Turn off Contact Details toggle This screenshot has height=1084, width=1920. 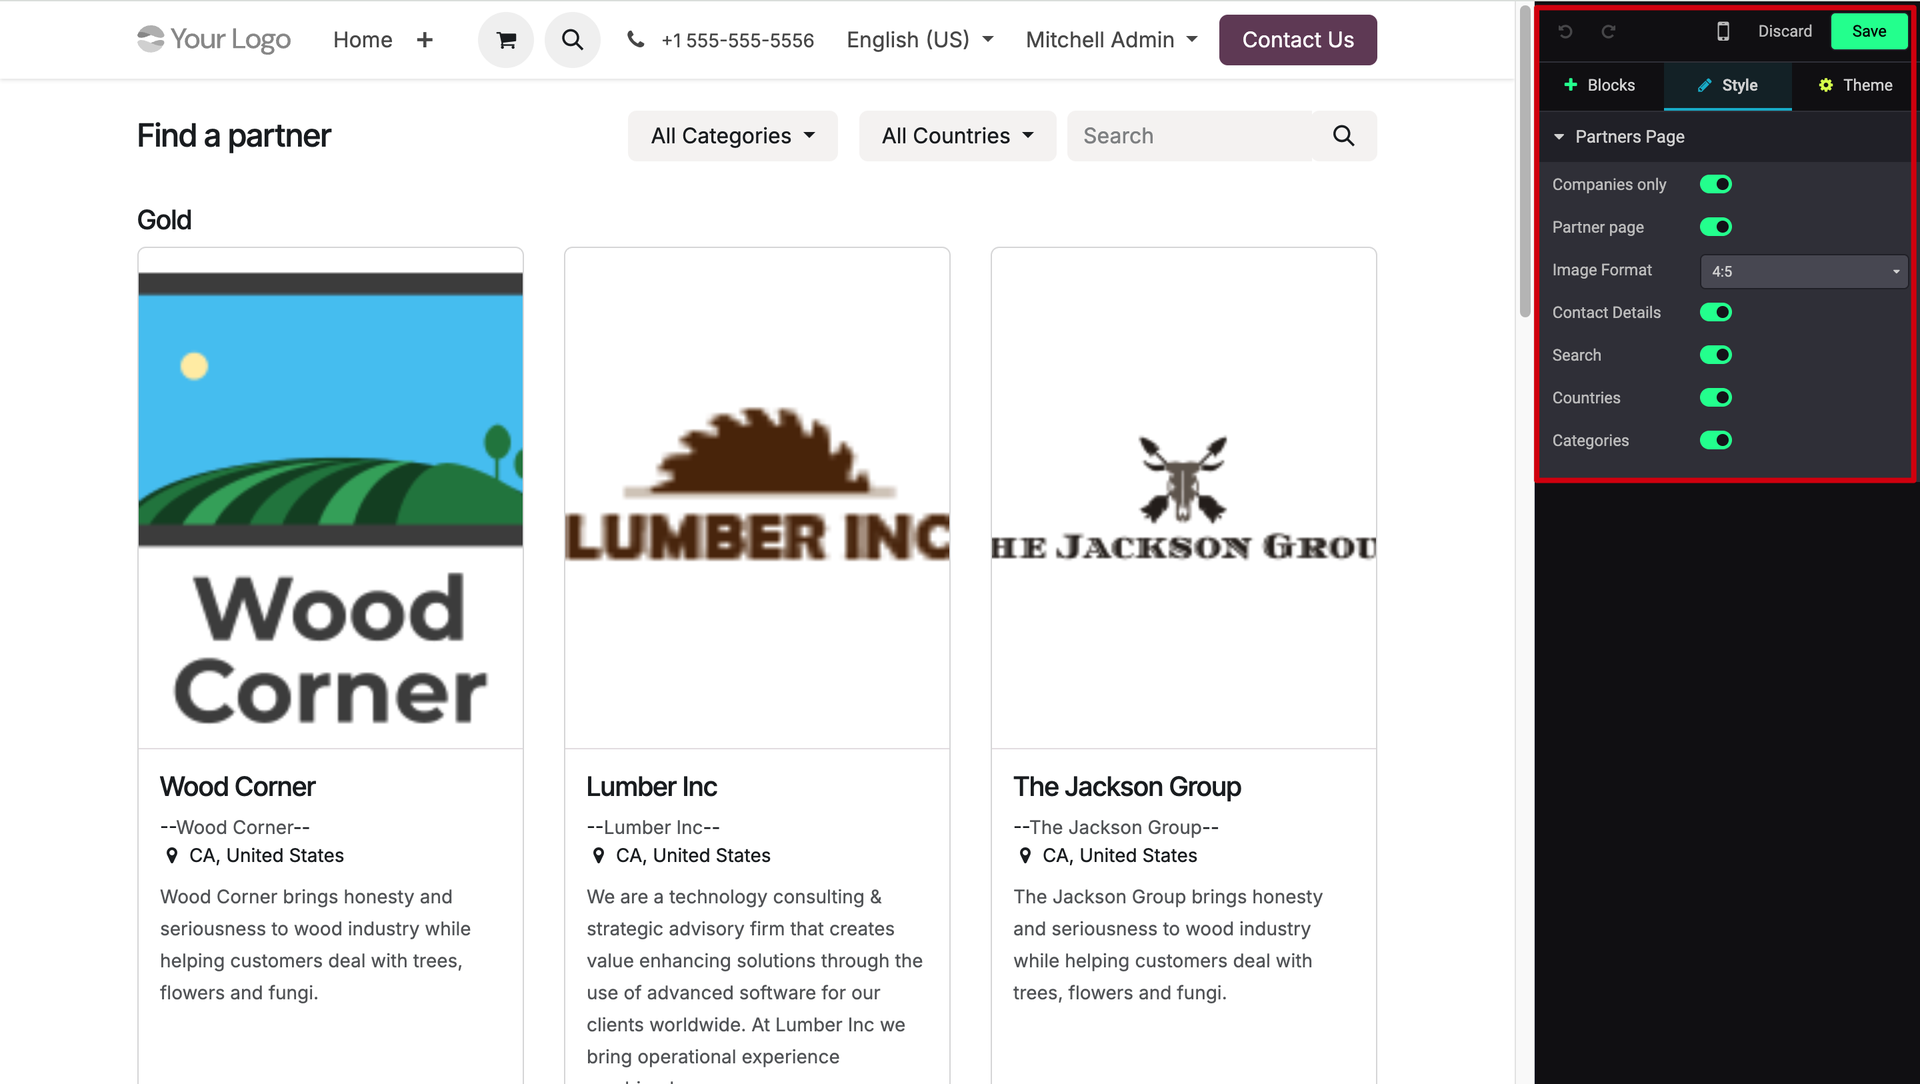[x=1715, y=312]
